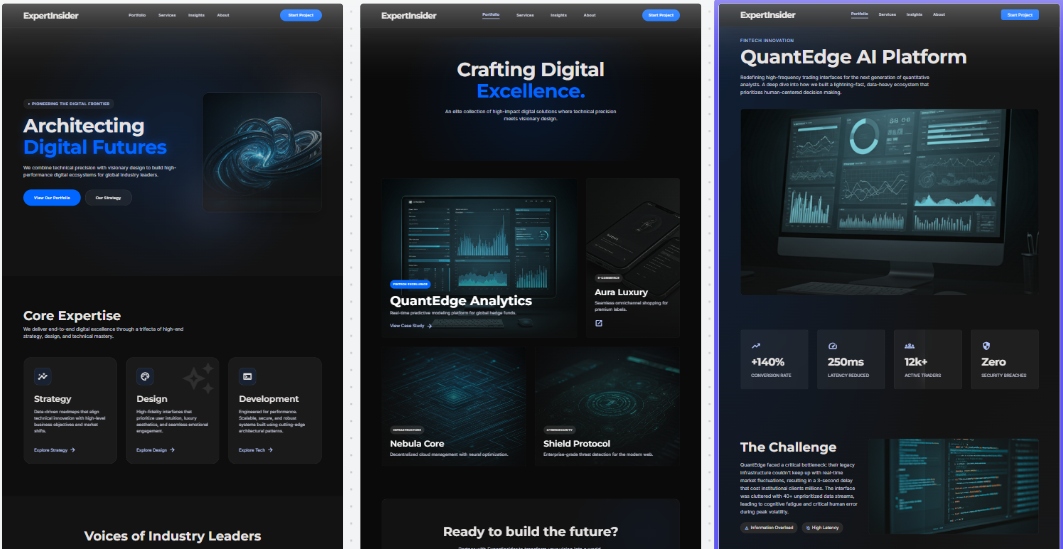Click the Design card palette icon
1063x549 pixels.
pyautogui.click(x=144, y=376)
